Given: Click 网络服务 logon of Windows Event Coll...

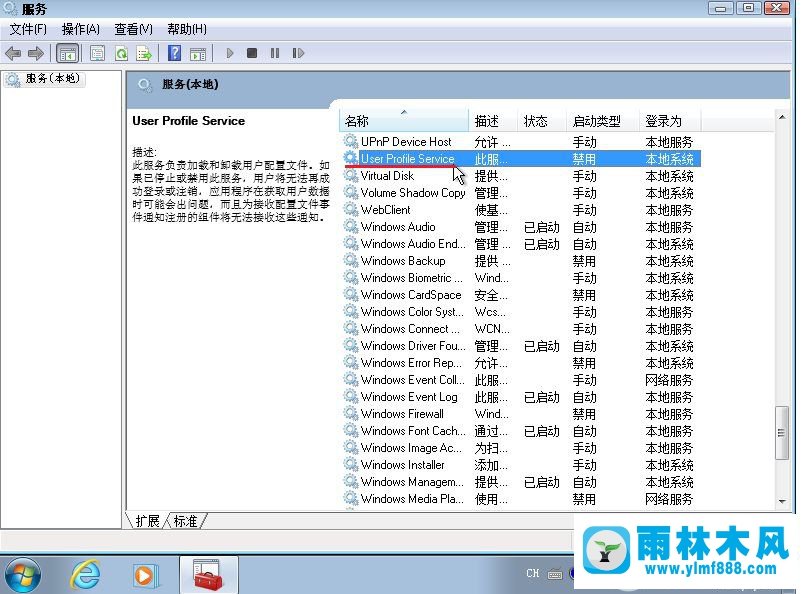Looking at the screenshot, I should pos(669,380).
